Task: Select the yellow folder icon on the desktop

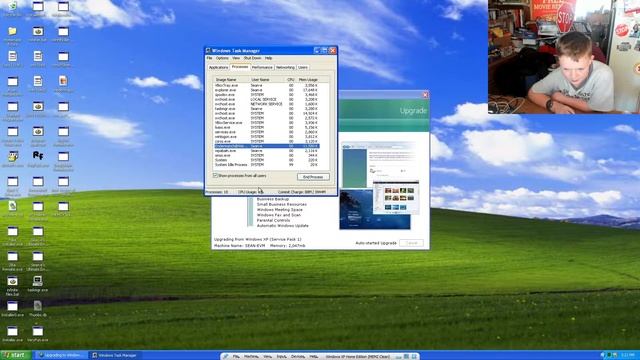Action: (x=13, y=31)
